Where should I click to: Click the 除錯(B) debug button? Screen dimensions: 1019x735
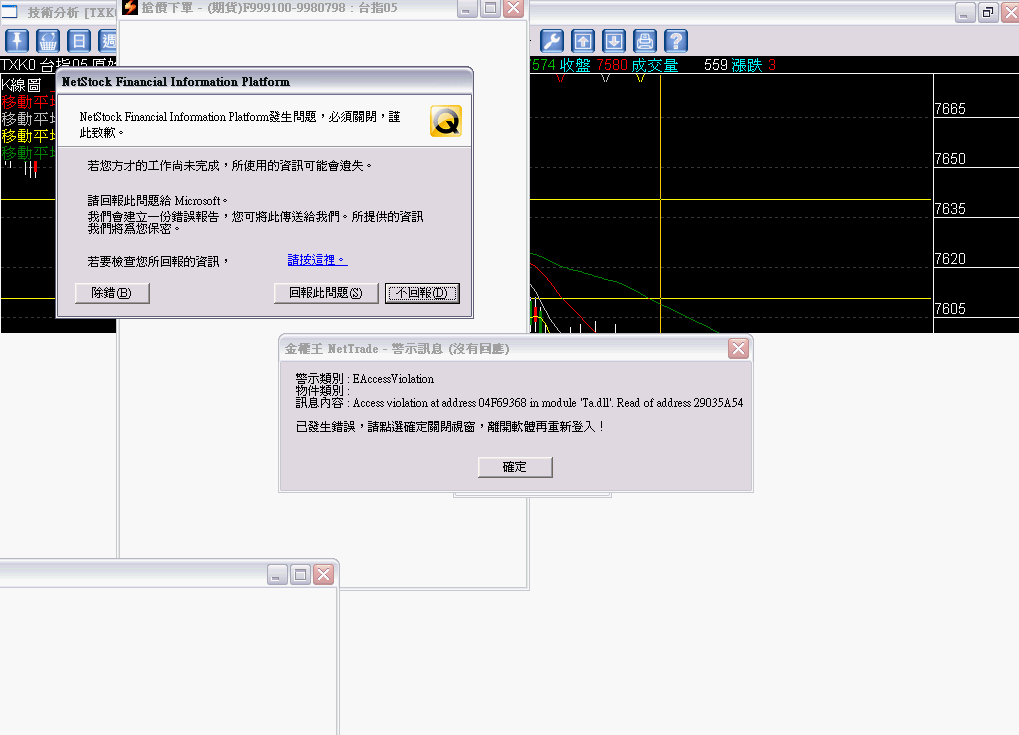click(x=112, y=293)
